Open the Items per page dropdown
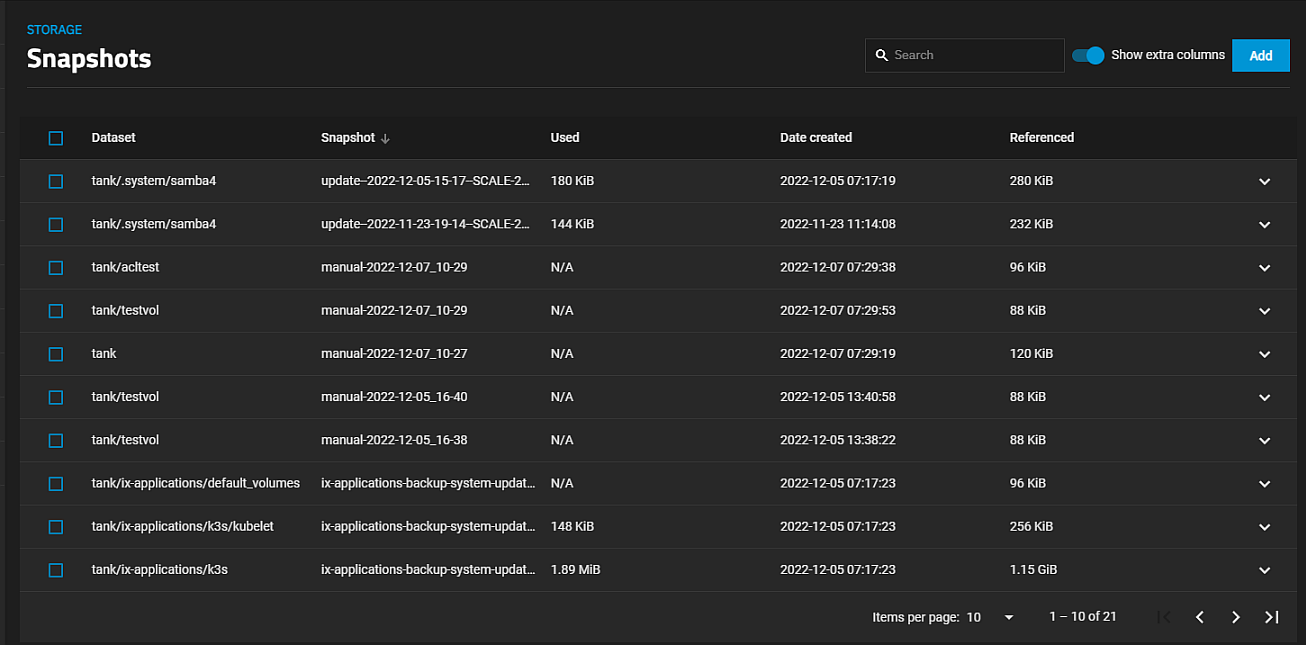Screen dimensions: 1306x645 click(1008, 617)
